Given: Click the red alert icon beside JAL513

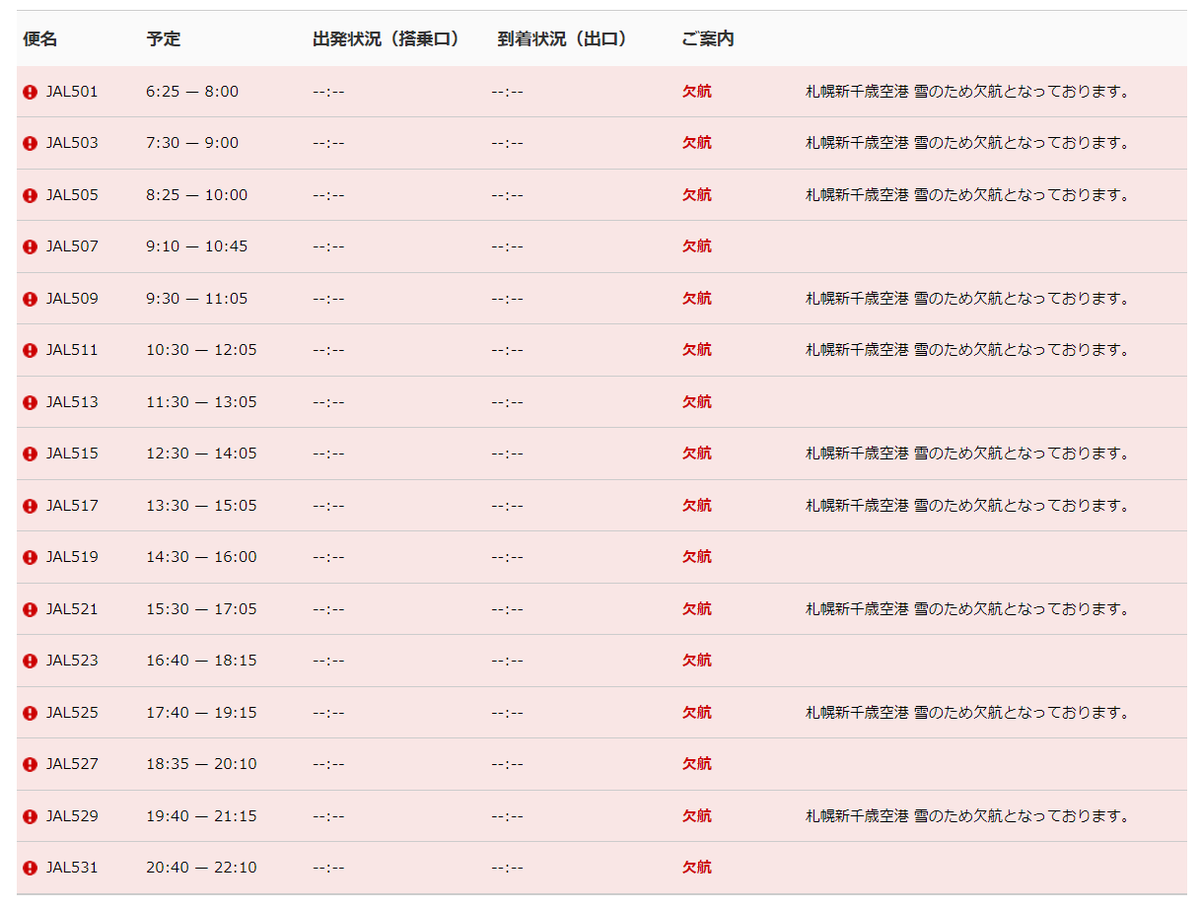Looking at the screenshot, I should [x=30, y=402].
